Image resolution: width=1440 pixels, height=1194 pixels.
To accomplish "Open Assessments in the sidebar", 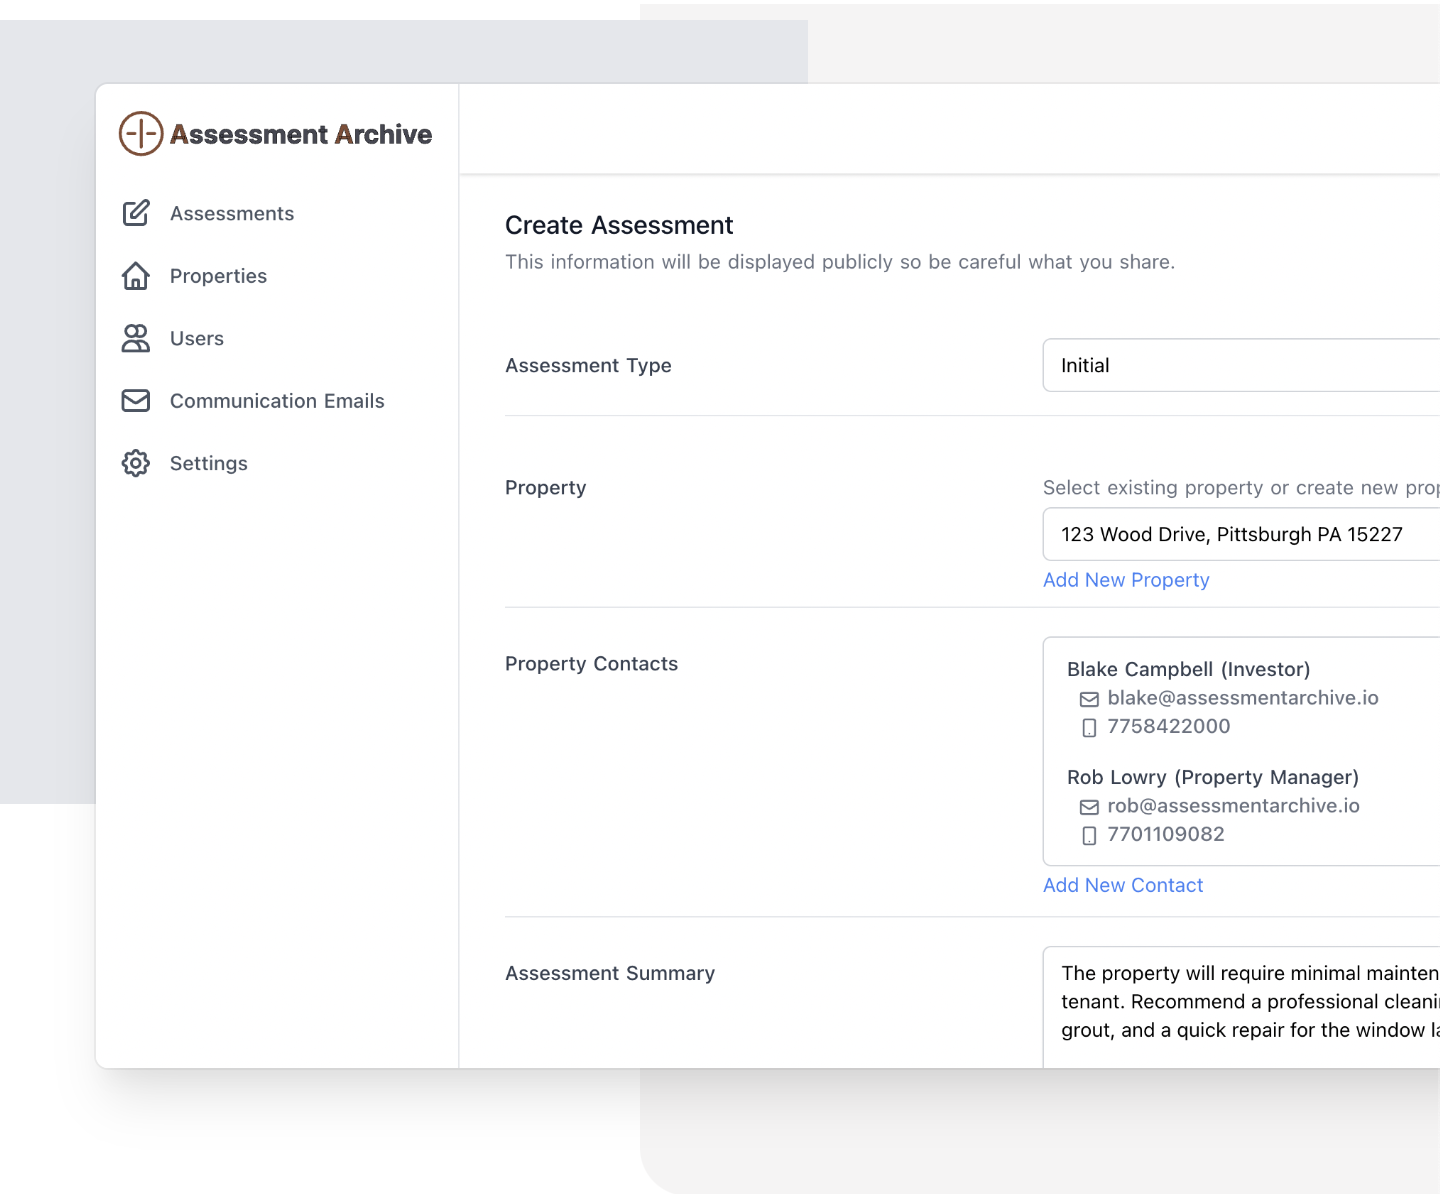I will pos(232,213).
